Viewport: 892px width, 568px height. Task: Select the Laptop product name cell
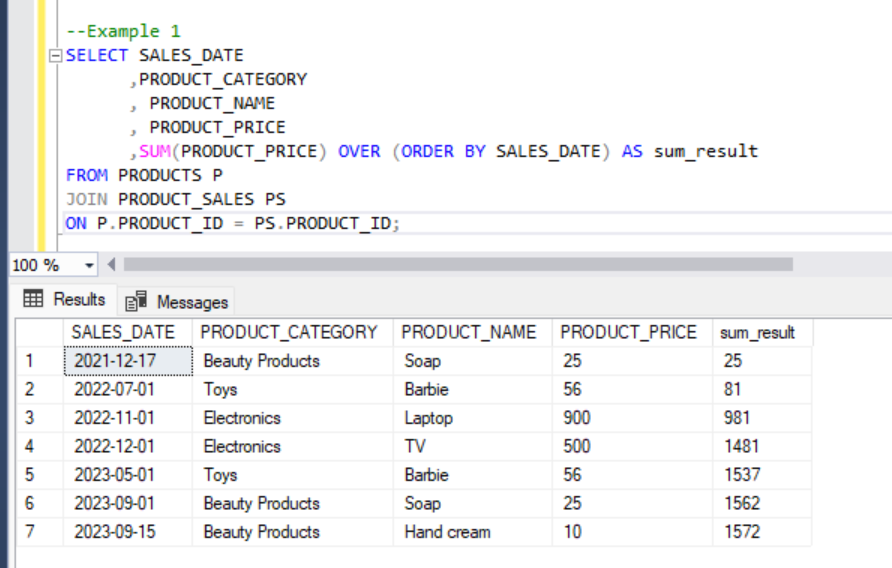click(x=429, y=418)
